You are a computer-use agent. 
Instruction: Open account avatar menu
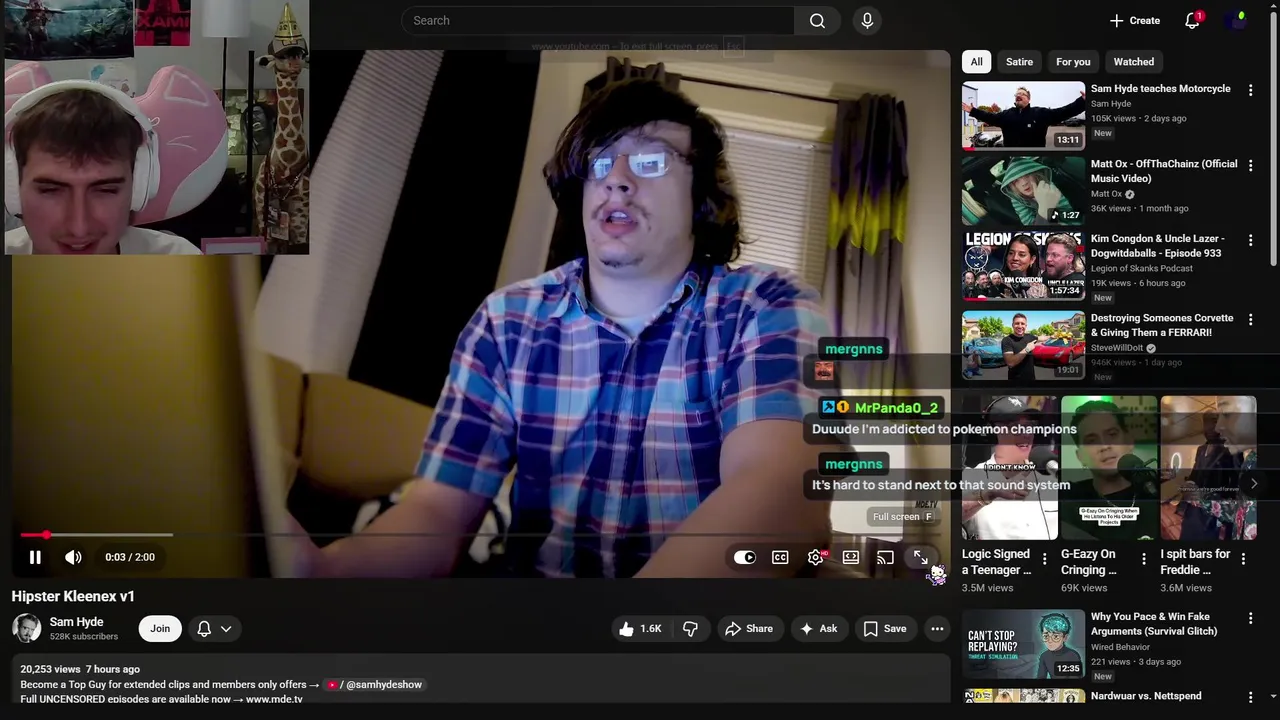(x=1238, y=20)
